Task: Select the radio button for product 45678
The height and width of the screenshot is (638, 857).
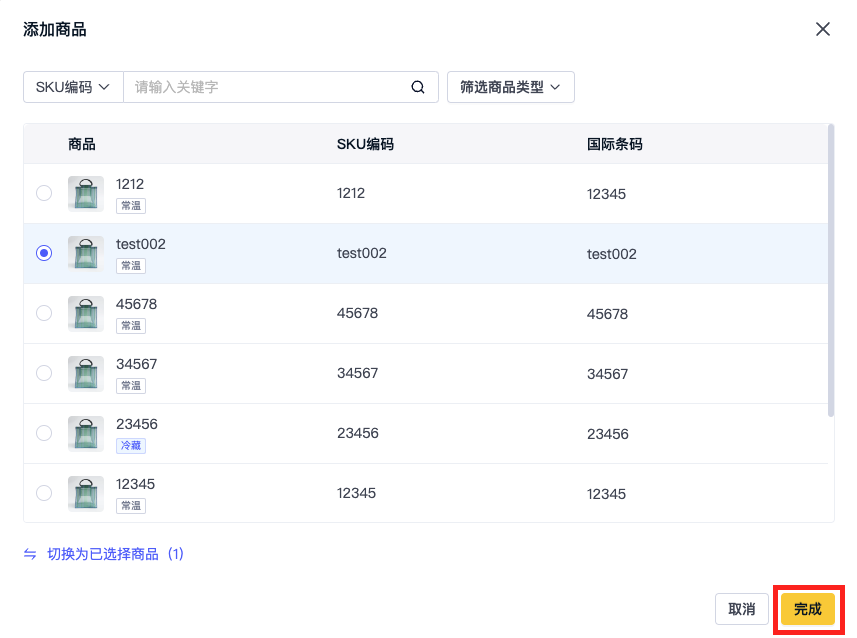Action: 44,313
